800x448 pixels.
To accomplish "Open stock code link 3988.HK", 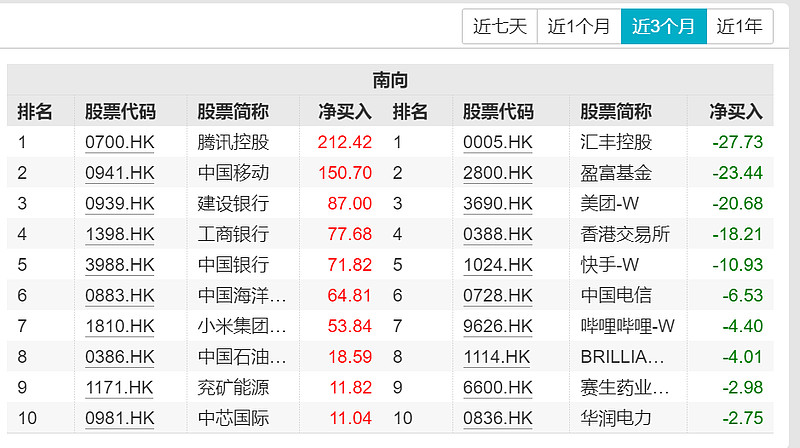I will point(119,264).
